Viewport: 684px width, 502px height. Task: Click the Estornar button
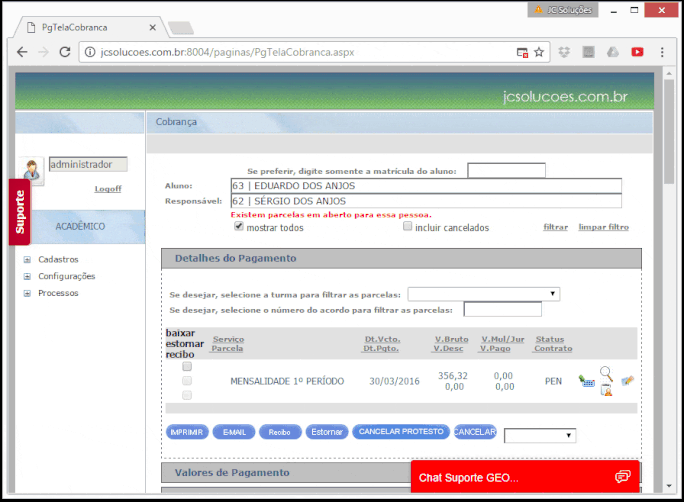pyautogui.click(x=327, y=432)
